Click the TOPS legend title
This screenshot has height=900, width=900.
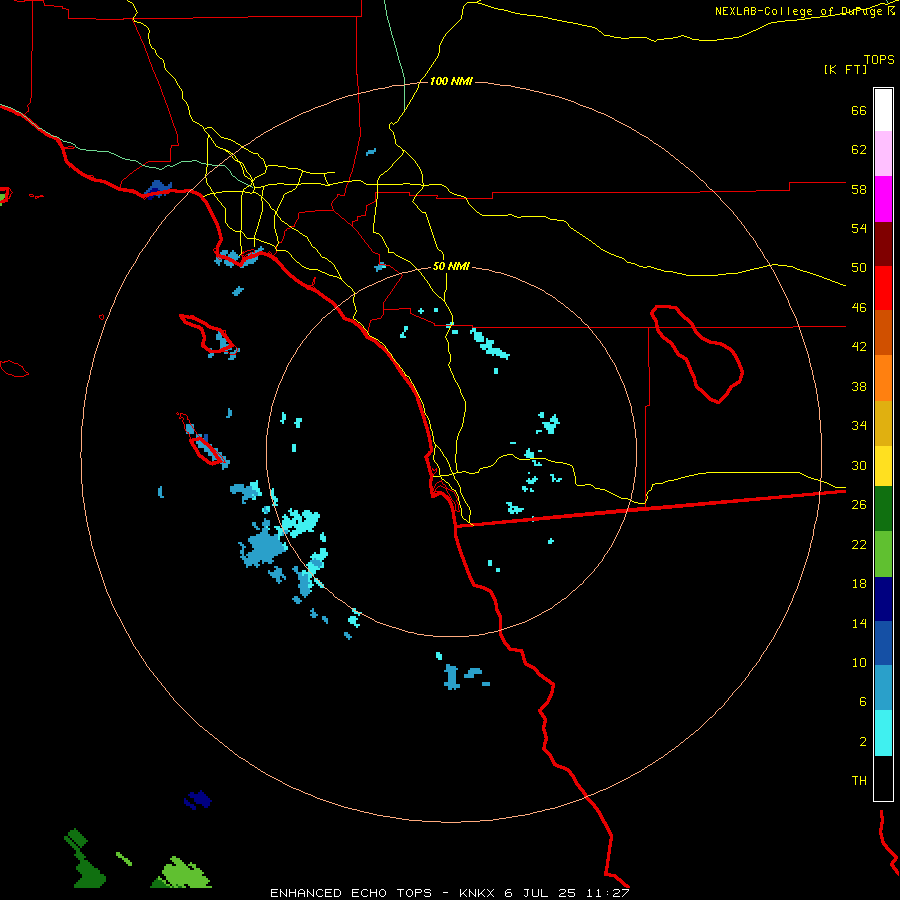(879, 59)
